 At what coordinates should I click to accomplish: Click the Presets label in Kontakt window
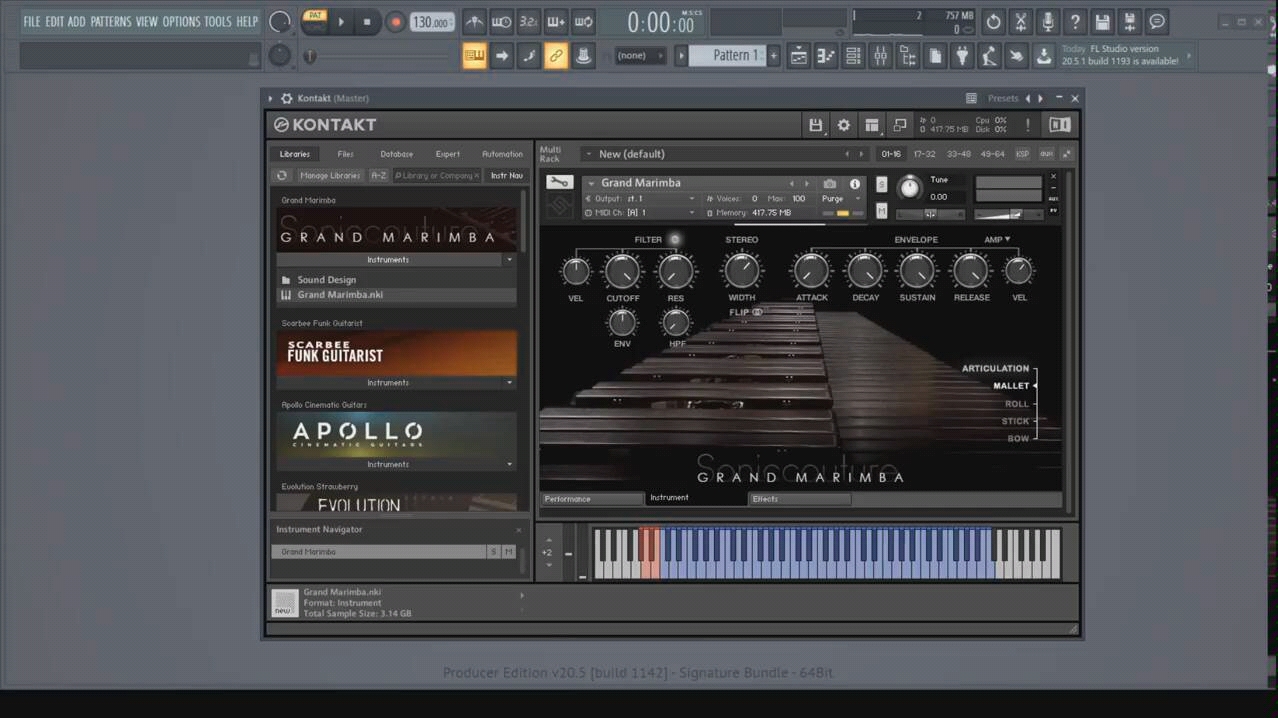click(1003, 98)
